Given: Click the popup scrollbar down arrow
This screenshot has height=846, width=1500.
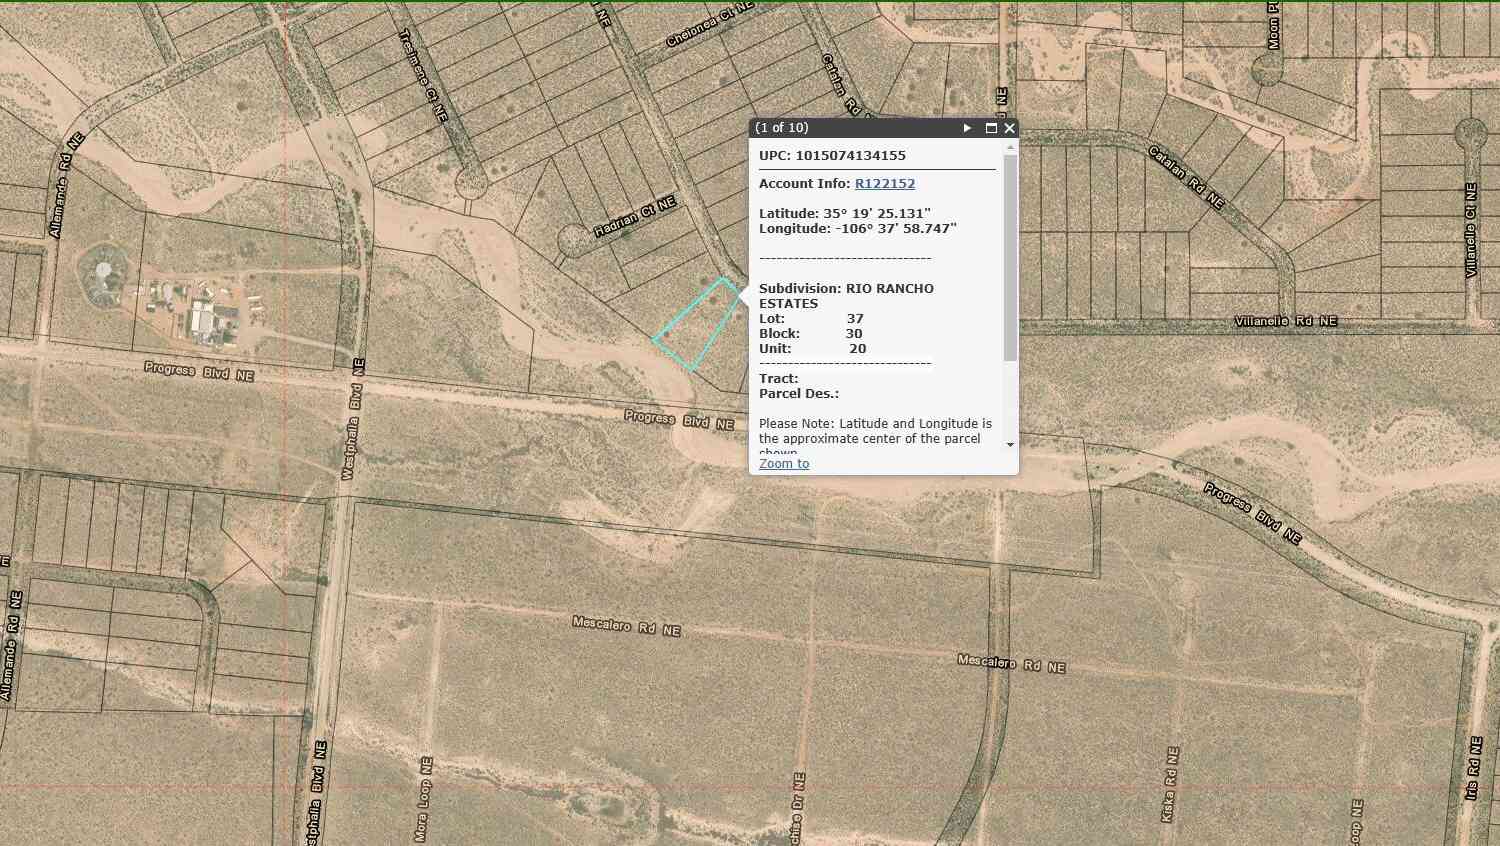Looking at the screenshot, I should click(1010, 445).
